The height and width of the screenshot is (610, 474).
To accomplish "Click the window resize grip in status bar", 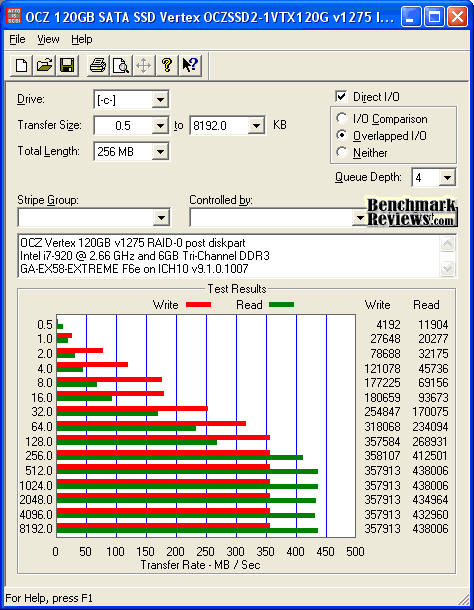I will click(463, 599).
